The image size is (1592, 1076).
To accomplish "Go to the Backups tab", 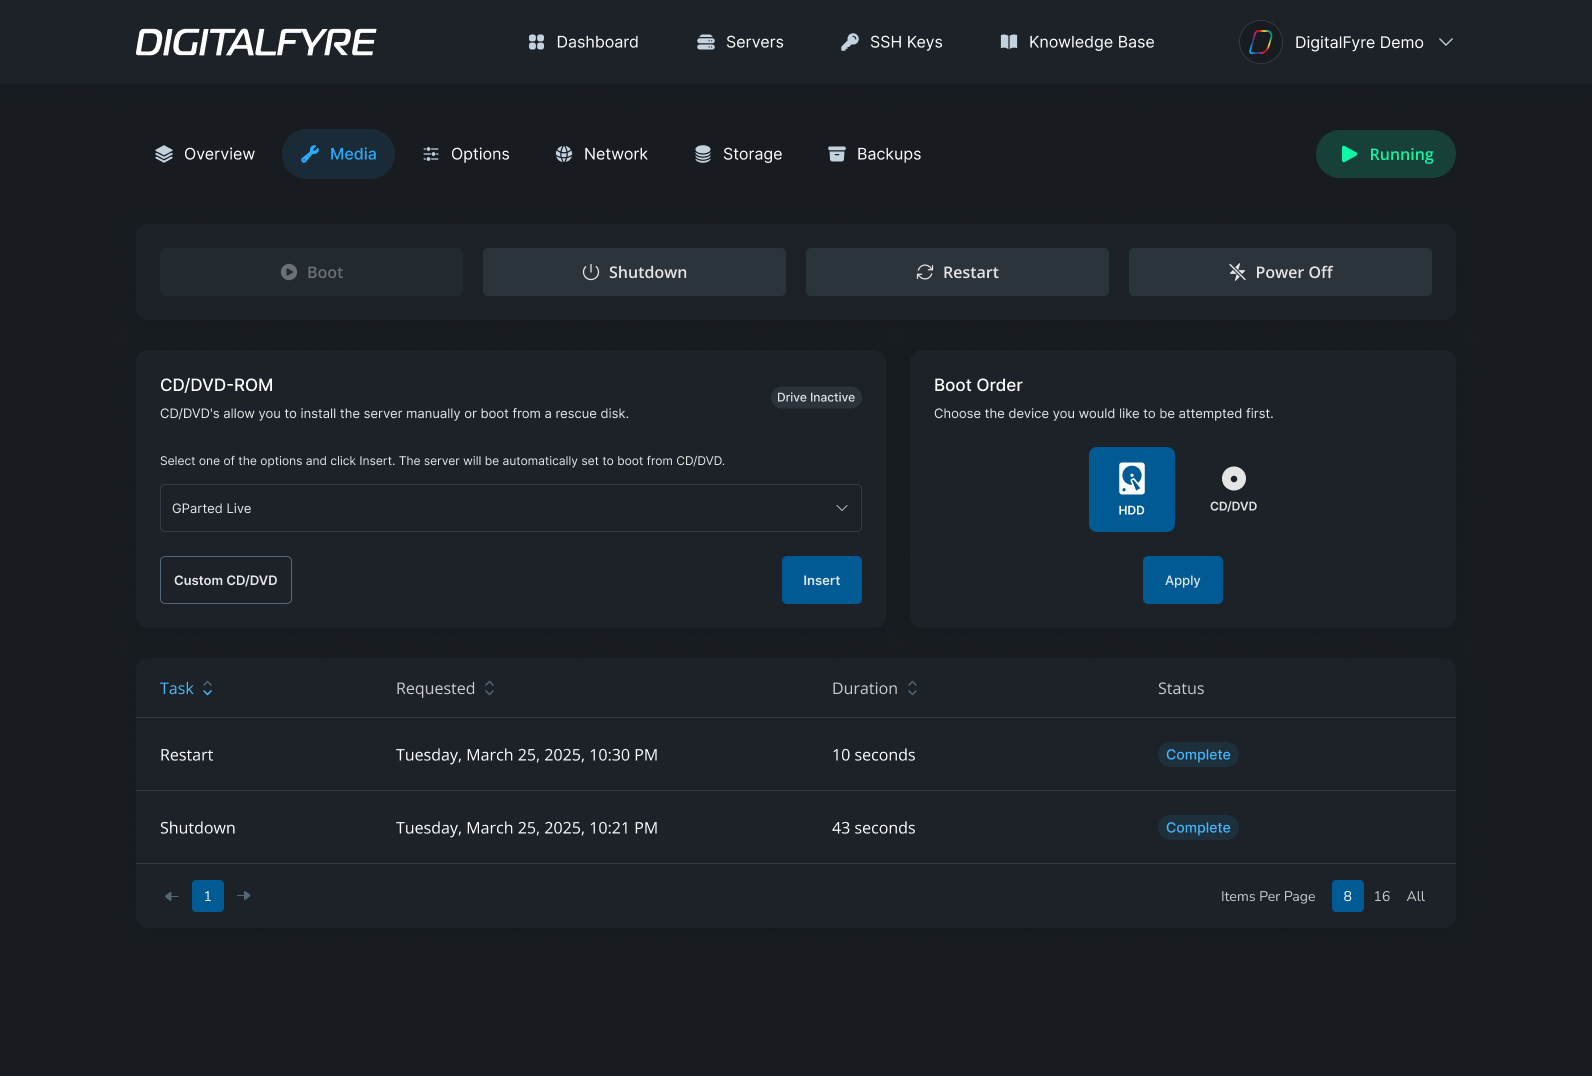I will 875,154.
